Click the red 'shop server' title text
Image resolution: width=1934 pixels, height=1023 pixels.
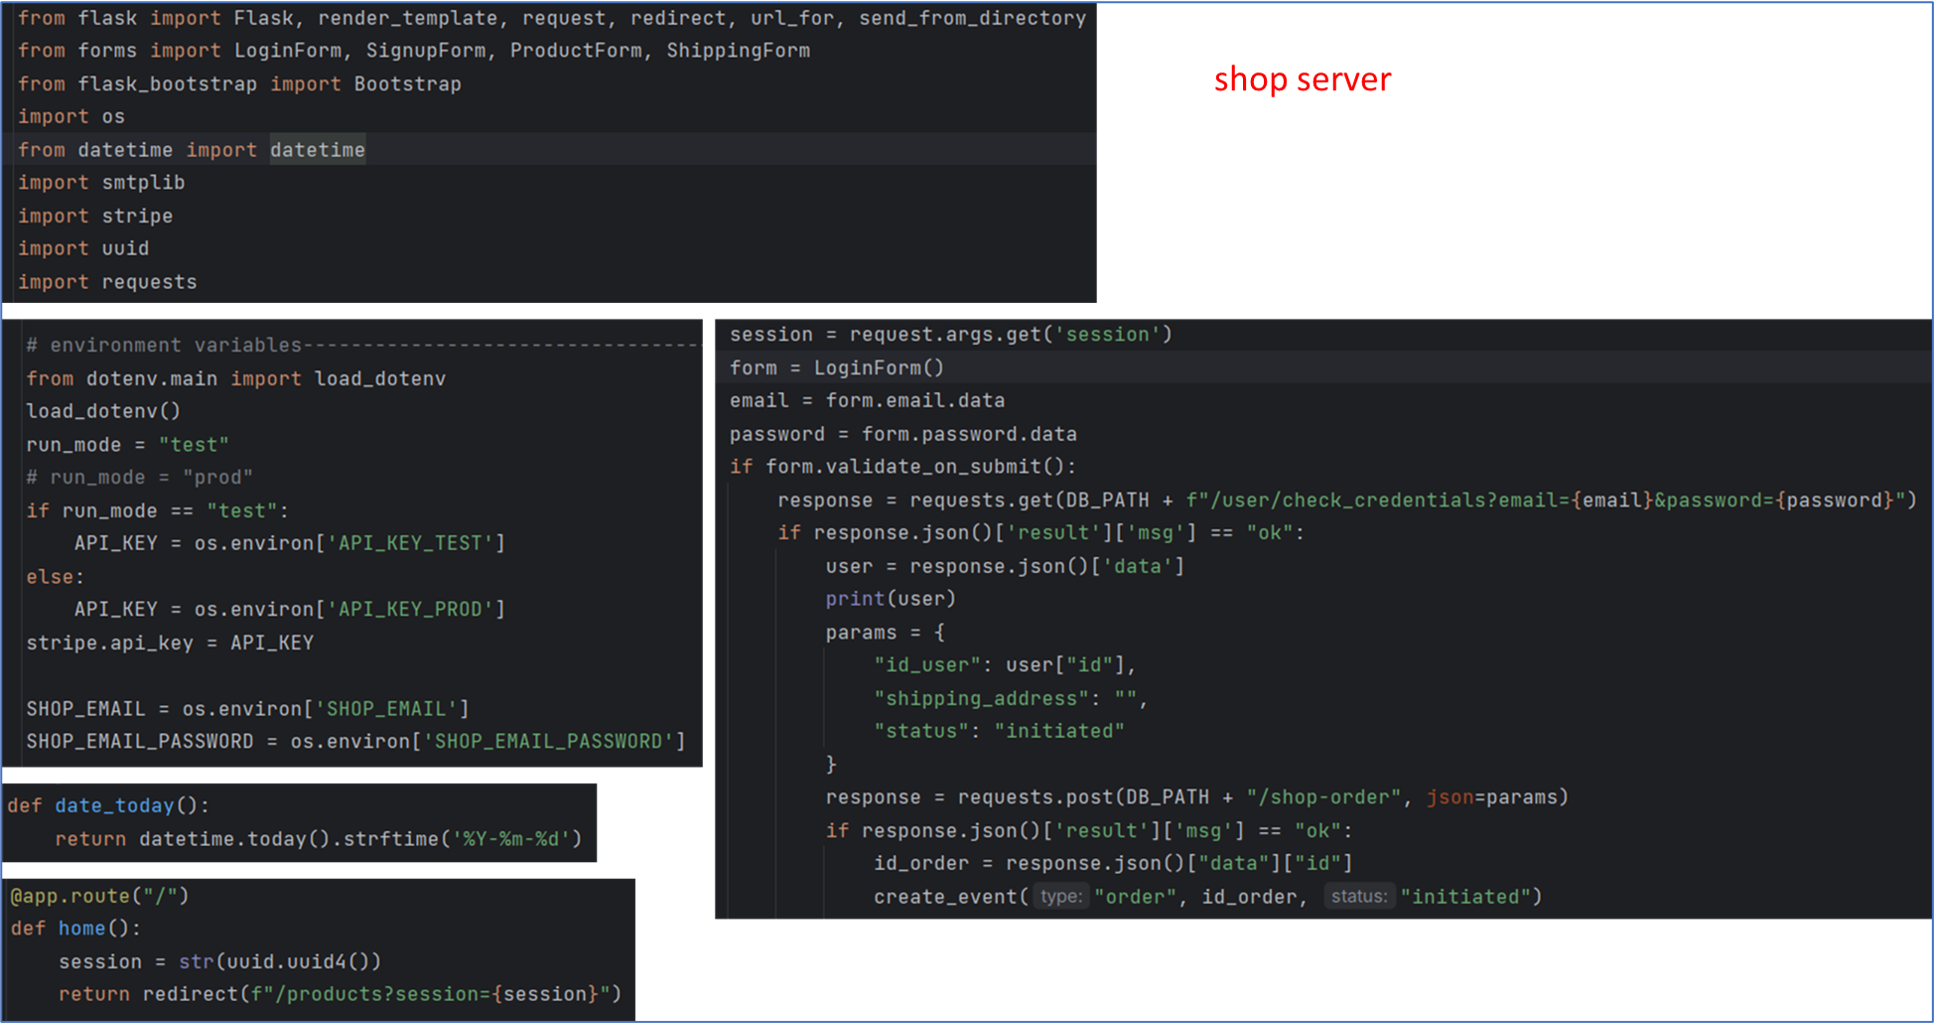(1302, 79)
